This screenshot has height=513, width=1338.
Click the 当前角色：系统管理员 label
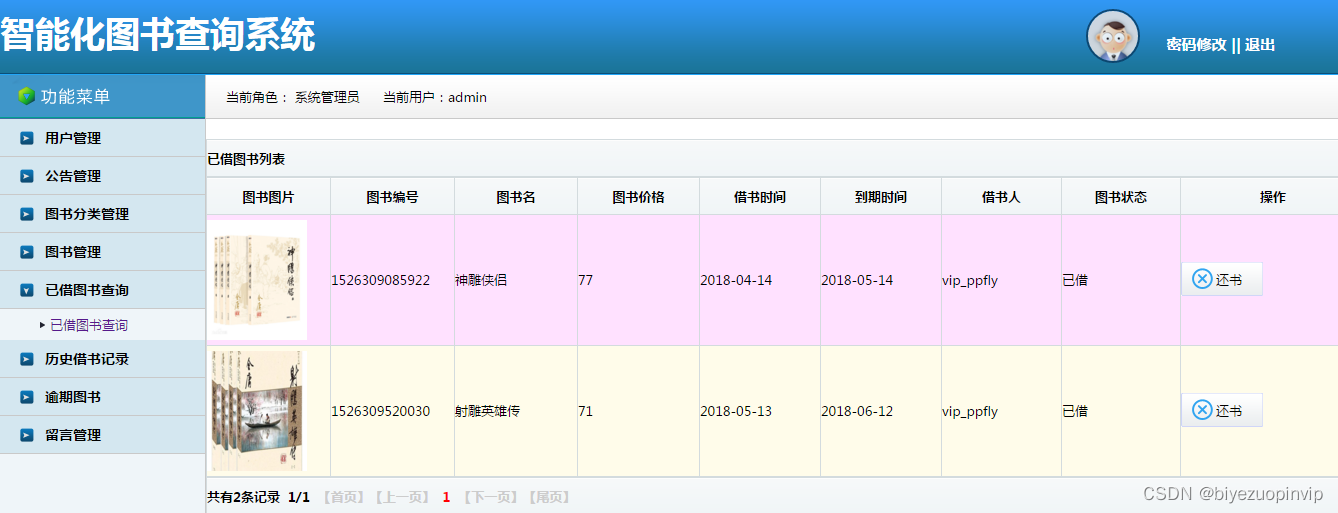coord(293,97)
